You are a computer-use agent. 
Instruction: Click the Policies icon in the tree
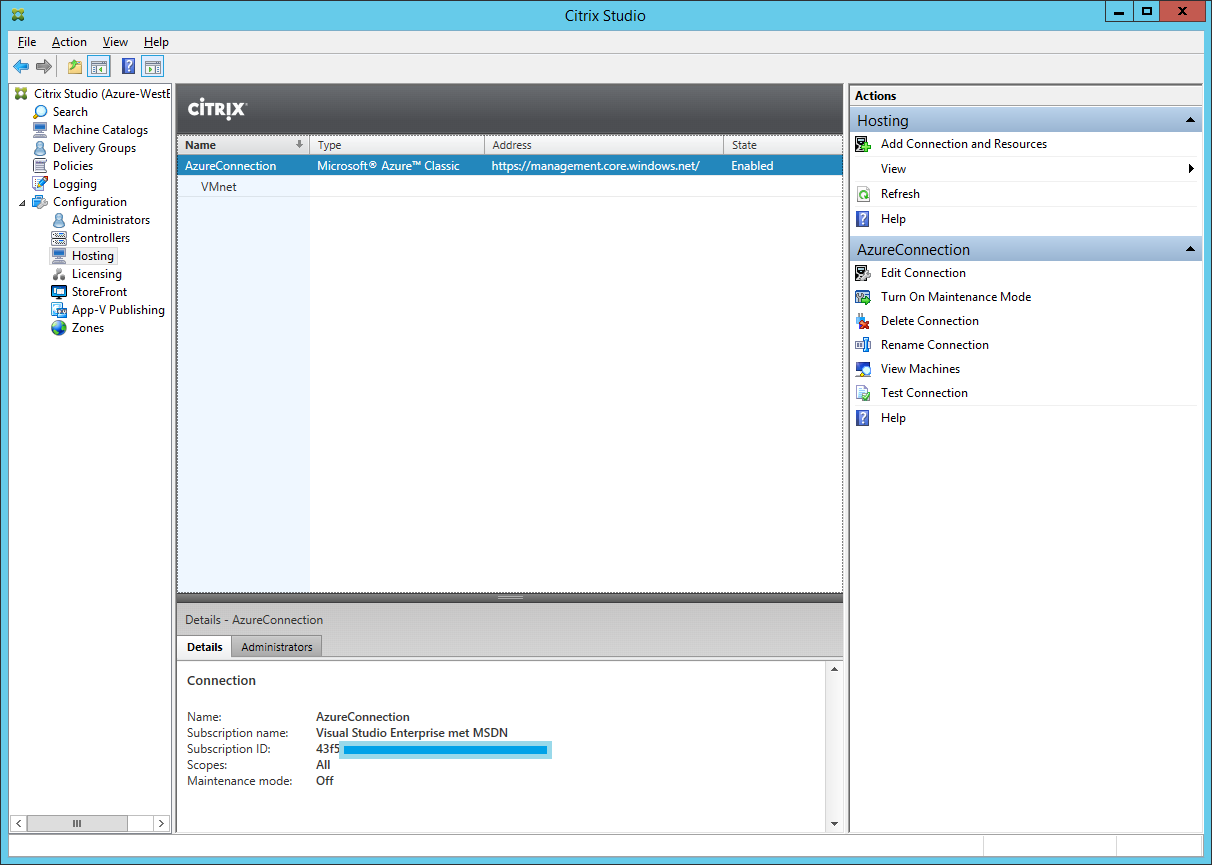point(40,166)
